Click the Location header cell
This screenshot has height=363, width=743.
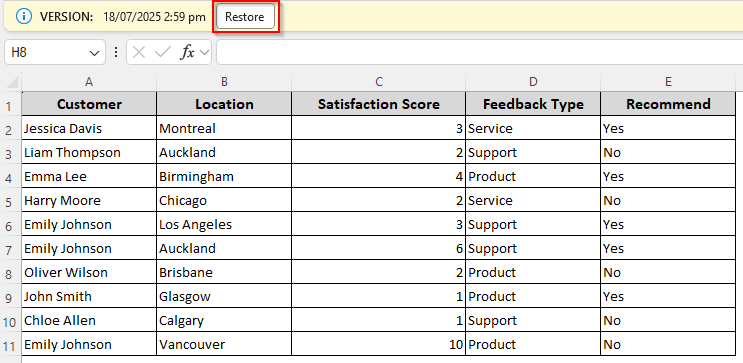tap(224, 104)
